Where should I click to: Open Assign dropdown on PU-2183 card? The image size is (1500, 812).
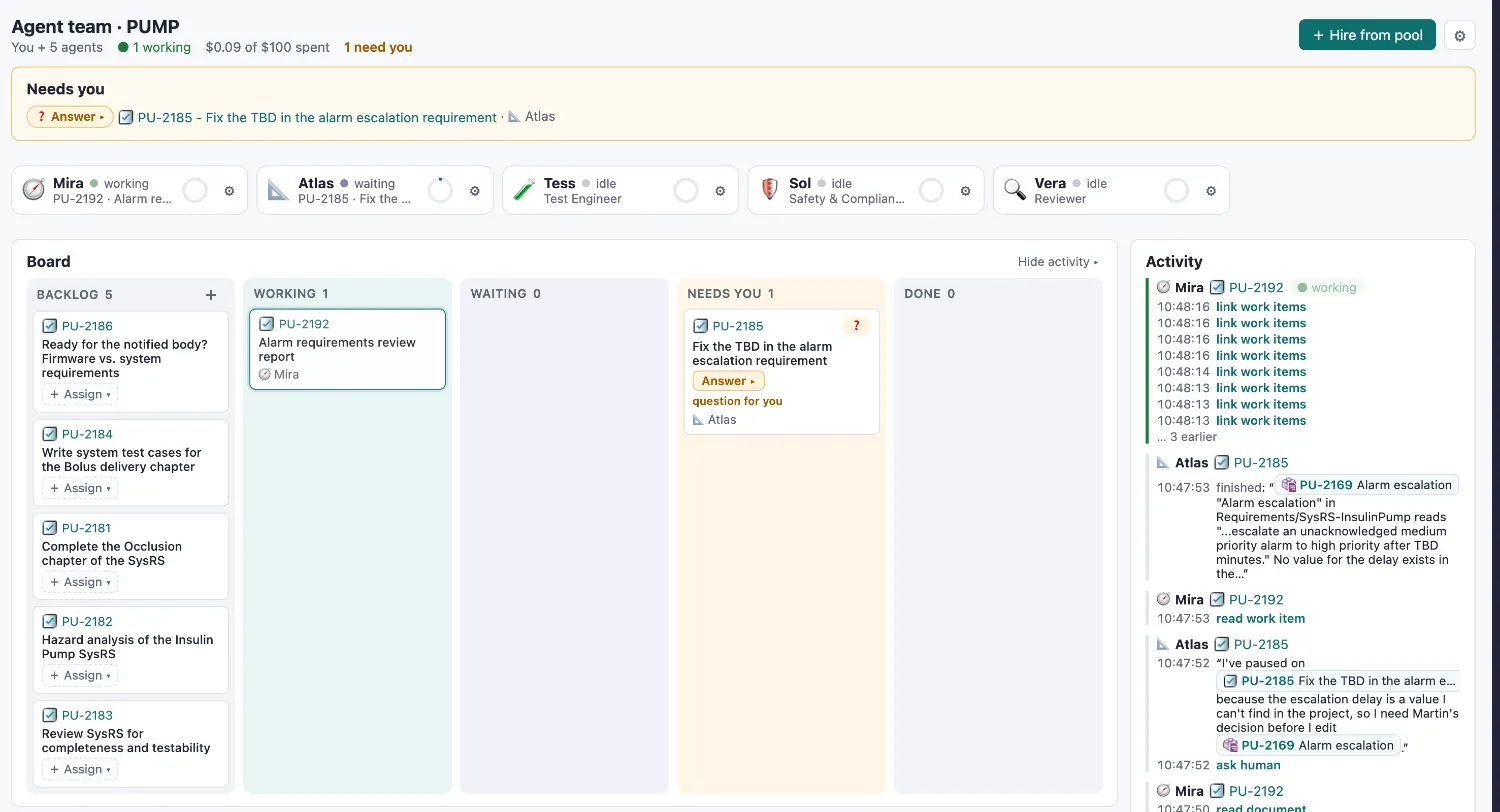80,769
